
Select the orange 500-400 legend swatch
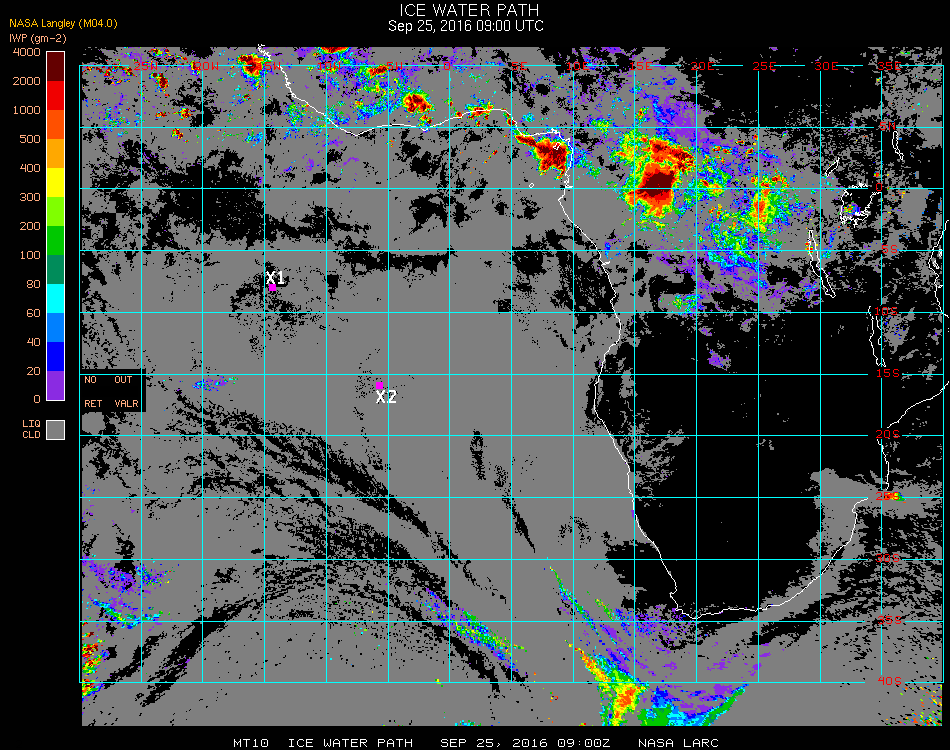click(x=56, y=153)
